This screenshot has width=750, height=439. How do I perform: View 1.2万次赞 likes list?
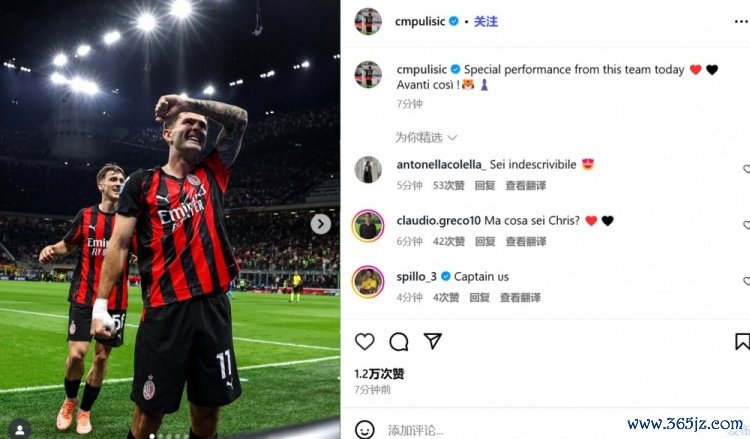[x=379, y=373]
